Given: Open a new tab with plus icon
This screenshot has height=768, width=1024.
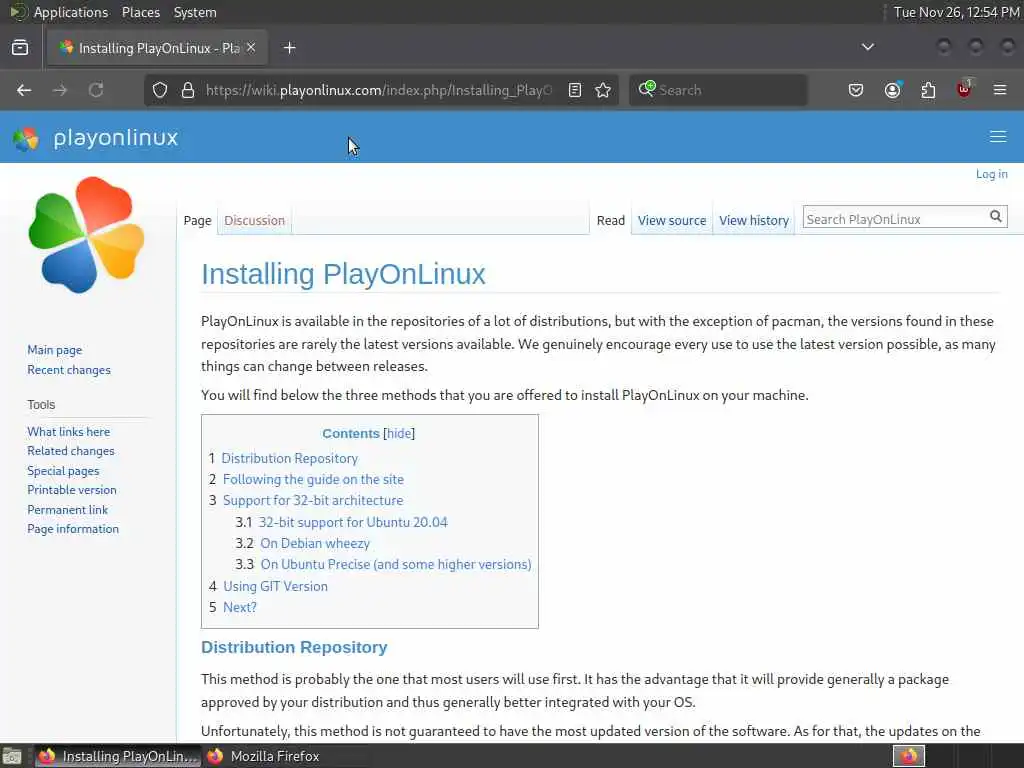Looking at the screenshot, I should (289, 48).
